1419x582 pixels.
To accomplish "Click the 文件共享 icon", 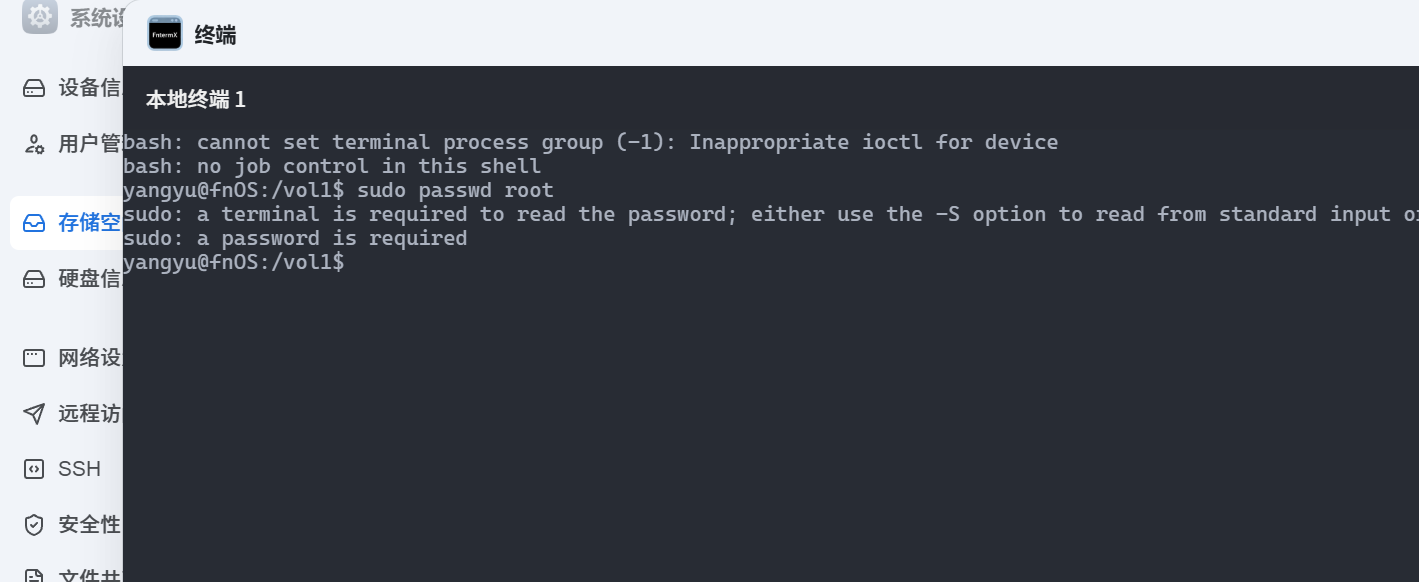I will click(x=33, y=575).
